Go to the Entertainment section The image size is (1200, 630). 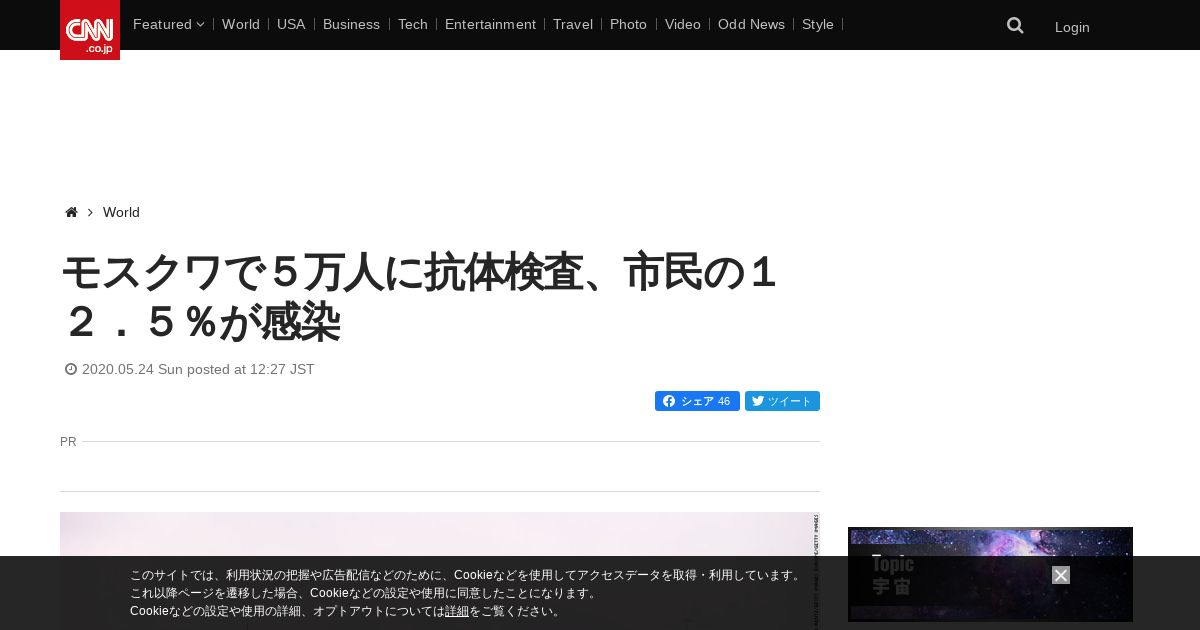[490, 24]
